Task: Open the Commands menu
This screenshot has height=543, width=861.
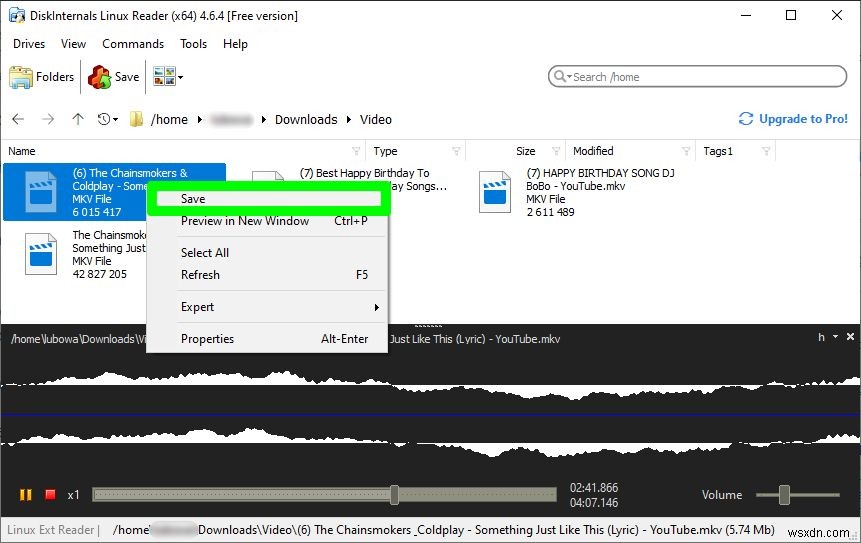Action: [x=133, y=44]
